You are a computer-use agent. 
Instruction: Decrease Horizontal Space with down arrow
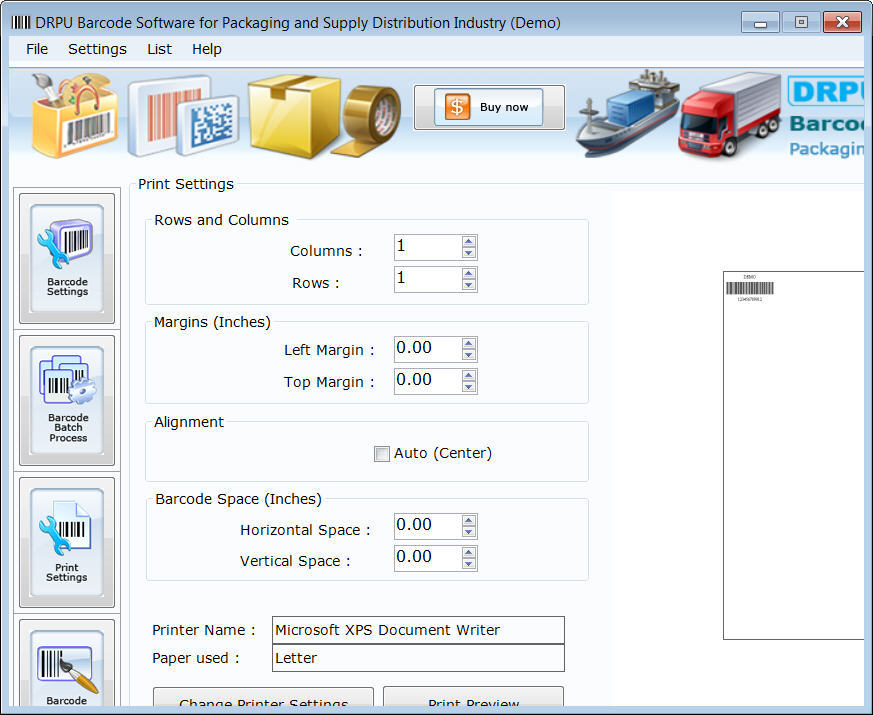pos(469,532)
